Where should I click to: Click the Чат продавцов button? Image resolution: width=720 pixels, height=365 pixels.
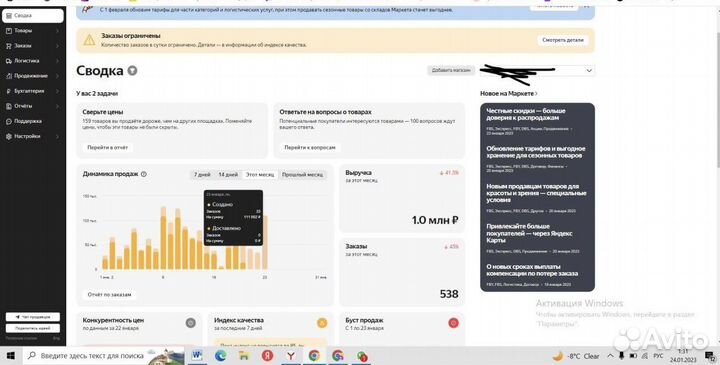33,317
